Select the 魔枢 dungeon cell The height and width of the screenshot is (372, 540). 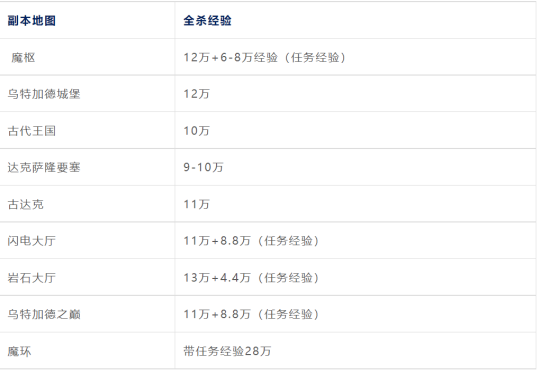23,57
